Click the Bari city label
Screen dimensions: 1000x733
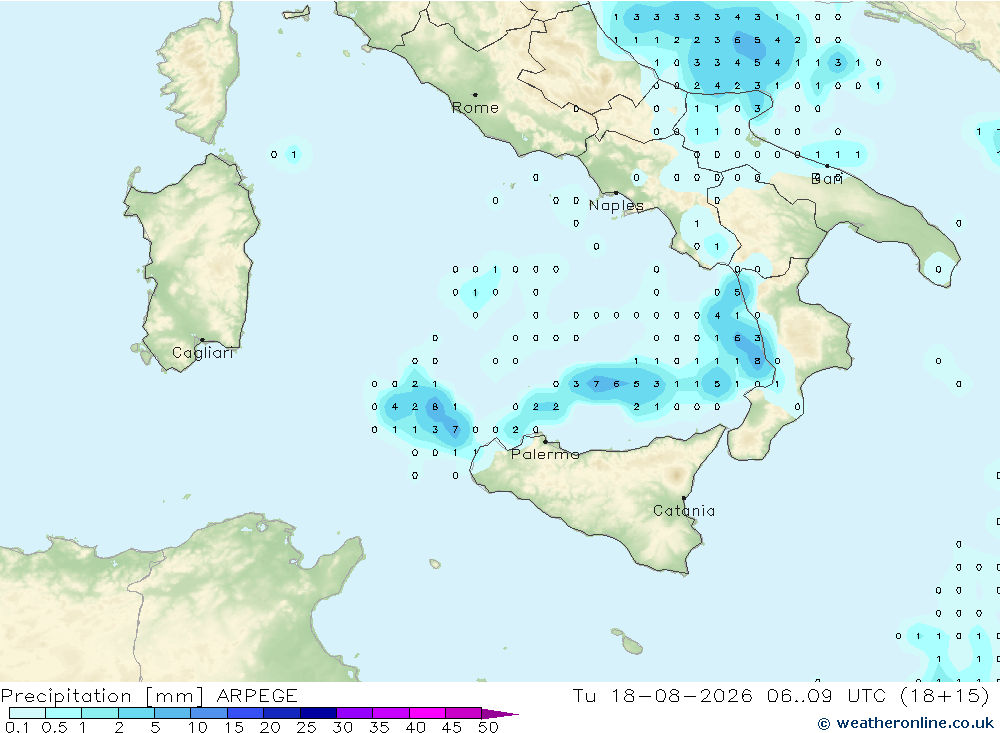click(827, 179)
